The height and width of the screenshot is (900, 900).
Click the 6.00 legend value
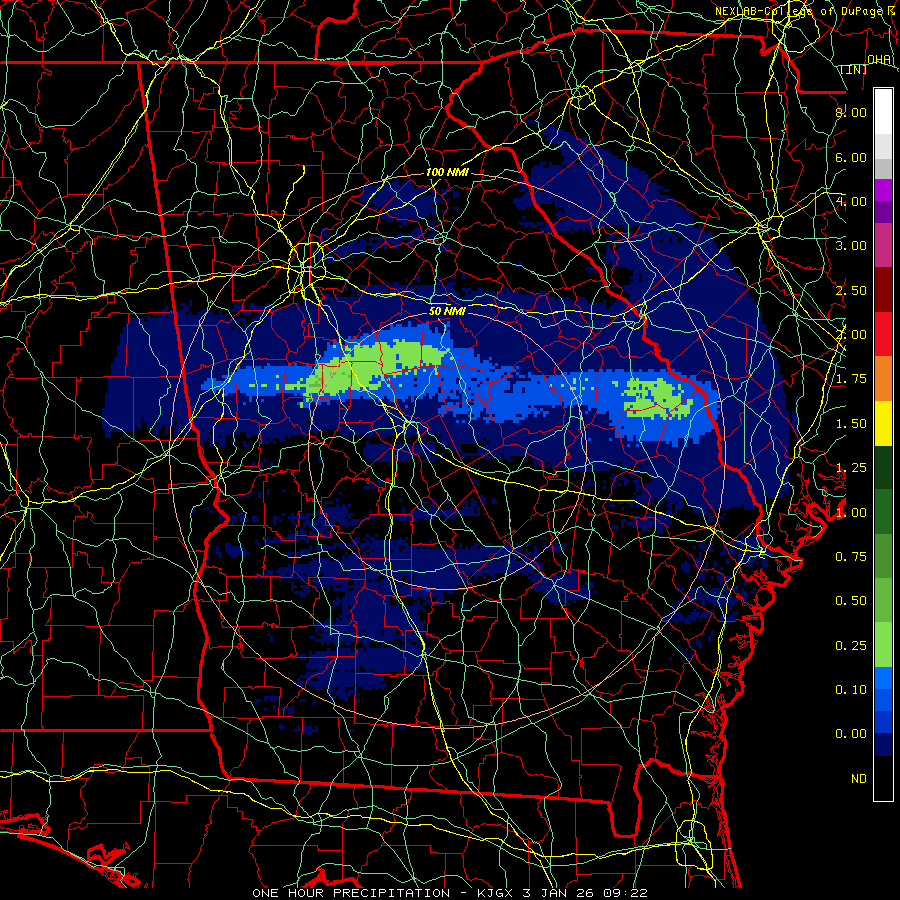coord(851,157)
